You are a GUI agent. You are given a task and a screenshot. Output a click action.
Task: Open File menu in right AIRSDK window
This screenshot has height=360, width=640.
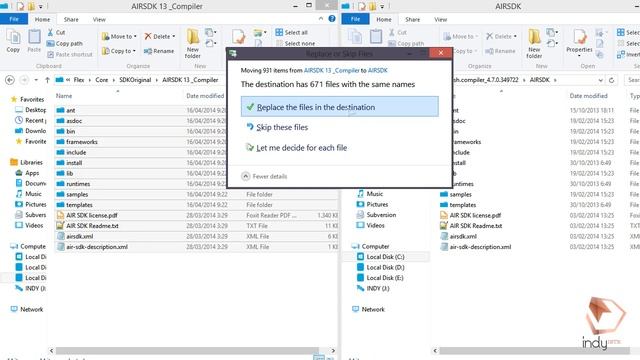pos(355,19)
